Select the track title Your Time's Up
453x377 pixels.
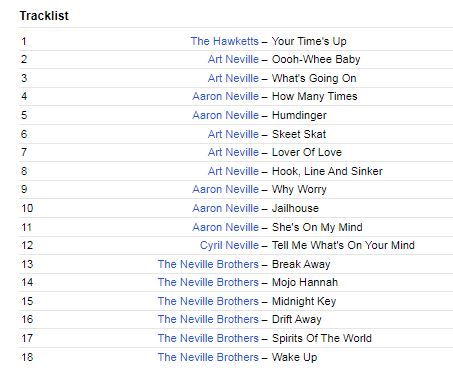click(309, 41)
